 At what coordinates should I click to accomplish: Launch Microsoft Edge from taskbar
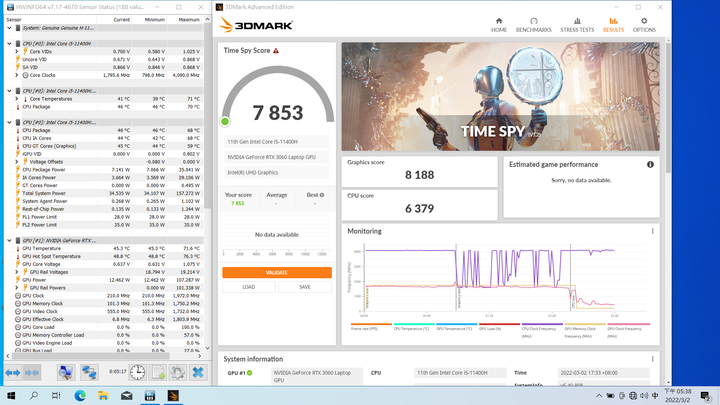pos(80,395)
